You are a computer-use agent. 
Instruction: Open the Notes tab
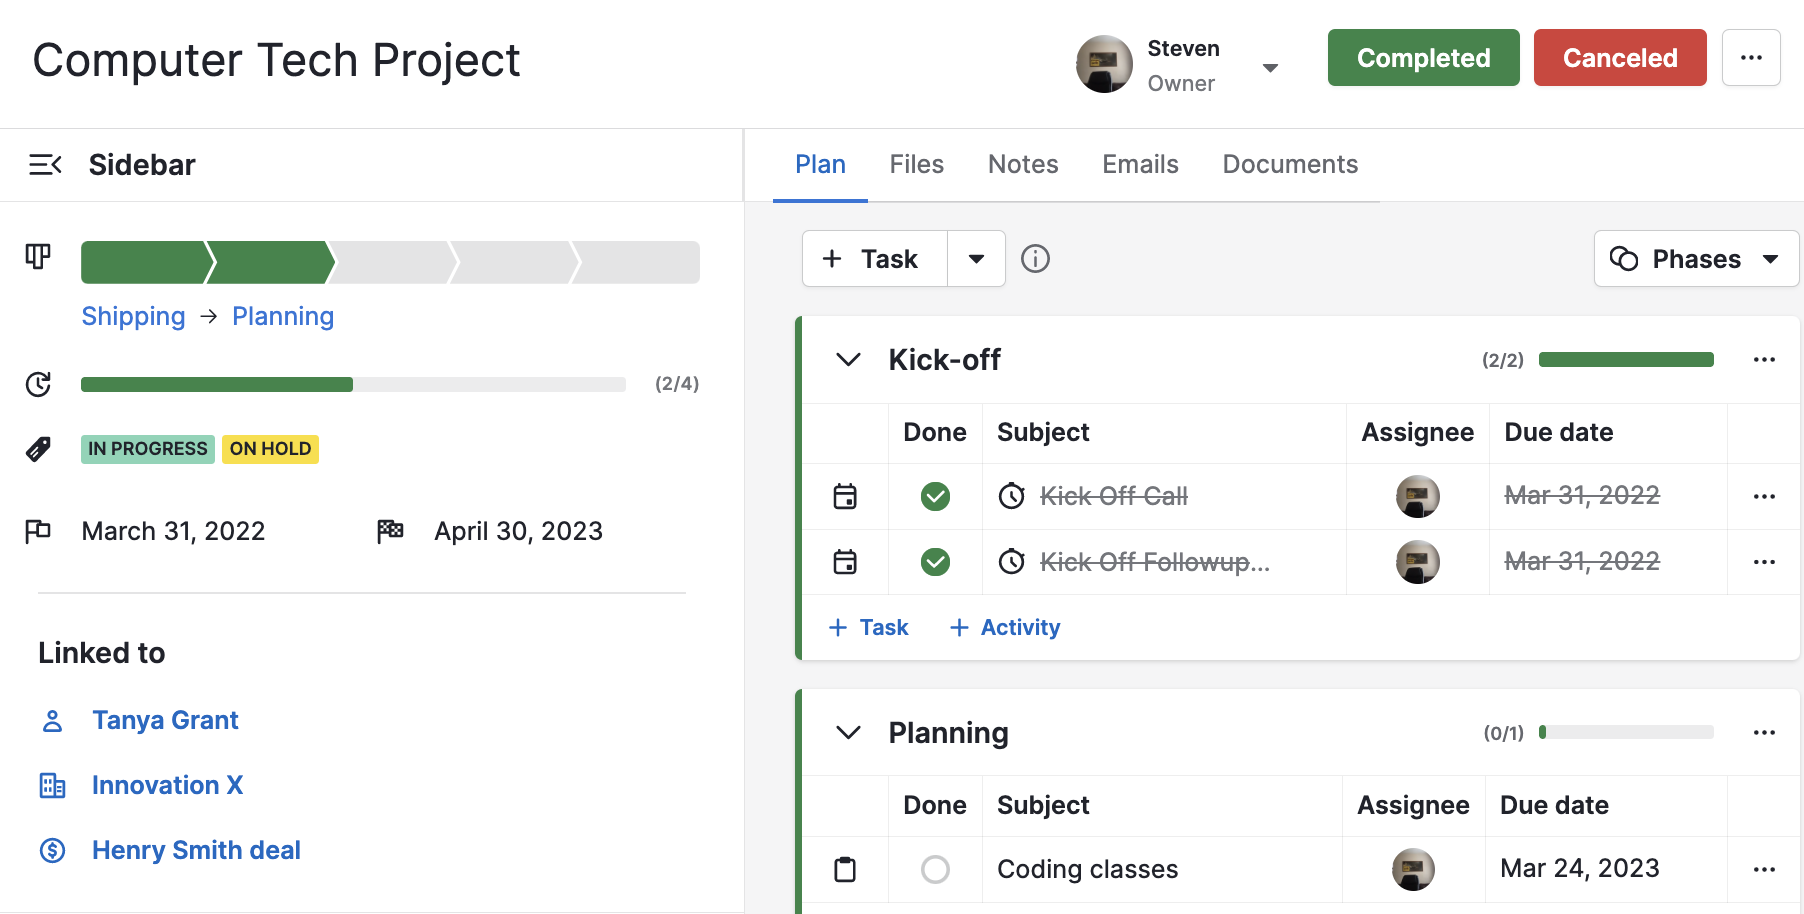(x=1022, y=163)
